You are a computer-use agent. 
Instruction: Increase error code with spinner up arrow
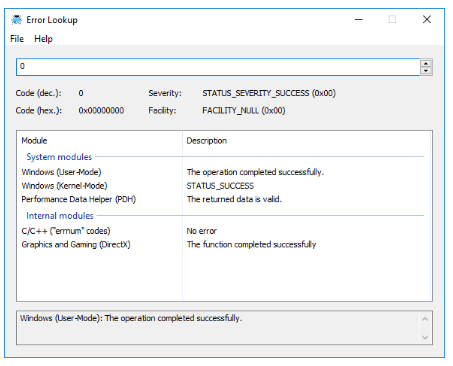(x=426, y=63)
